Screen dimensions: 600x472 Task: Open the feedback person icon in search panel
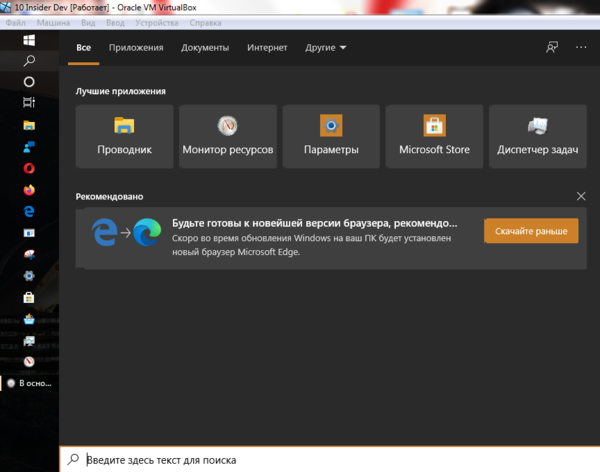click(x=552, y=47)
